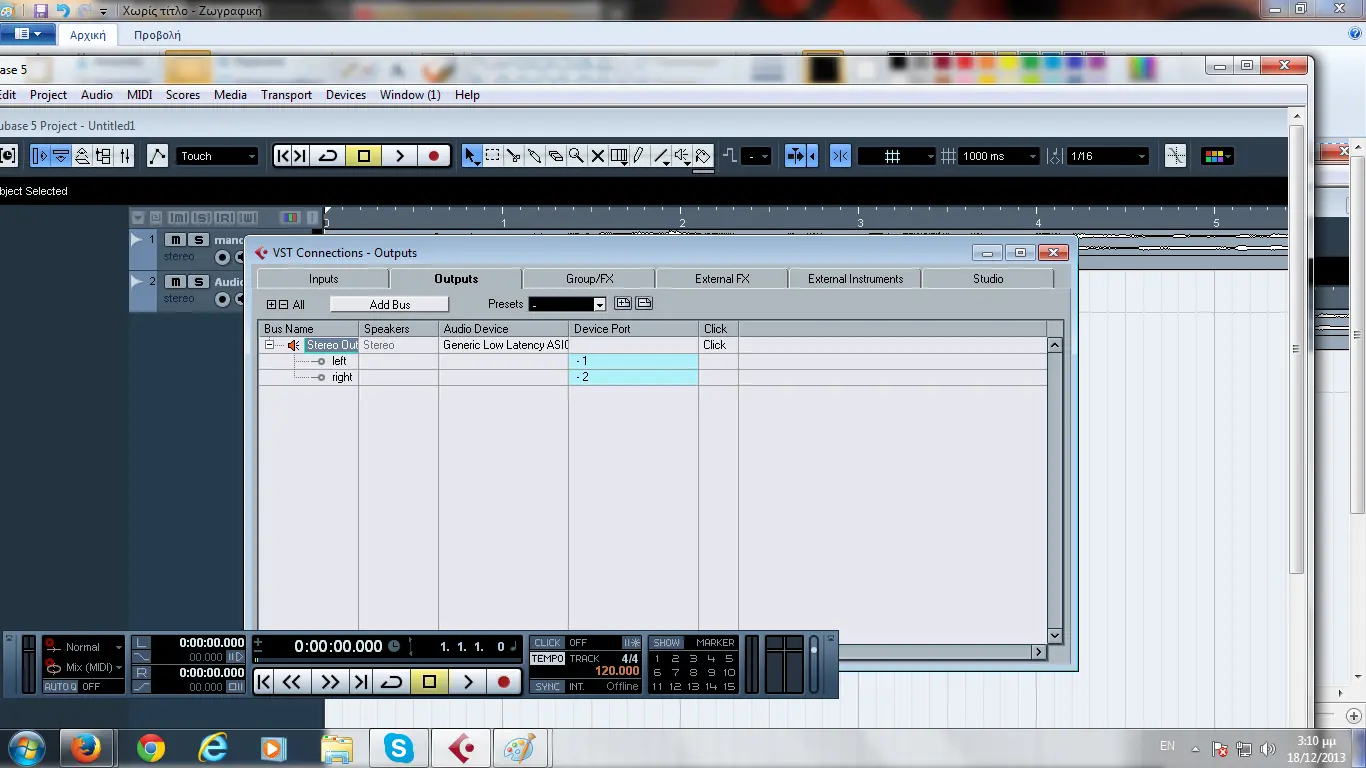
Task: Select the Mute X tool
Action: pyautogui.click(x=598, y=156)
